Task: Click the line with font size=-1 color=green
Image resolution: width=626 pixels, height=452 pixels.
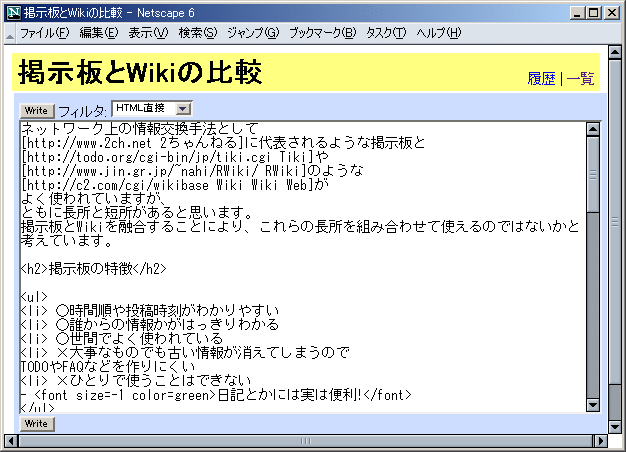Action: point(216,395)
